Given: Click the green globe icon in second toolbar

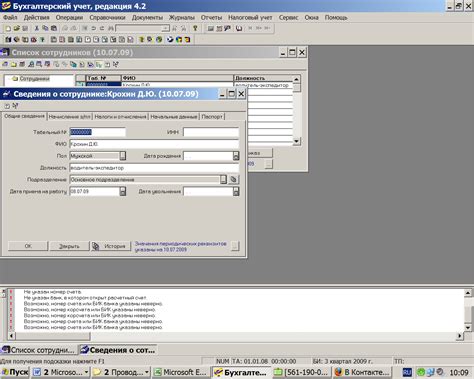Looking at the screenshot, I should pos(159,40).
